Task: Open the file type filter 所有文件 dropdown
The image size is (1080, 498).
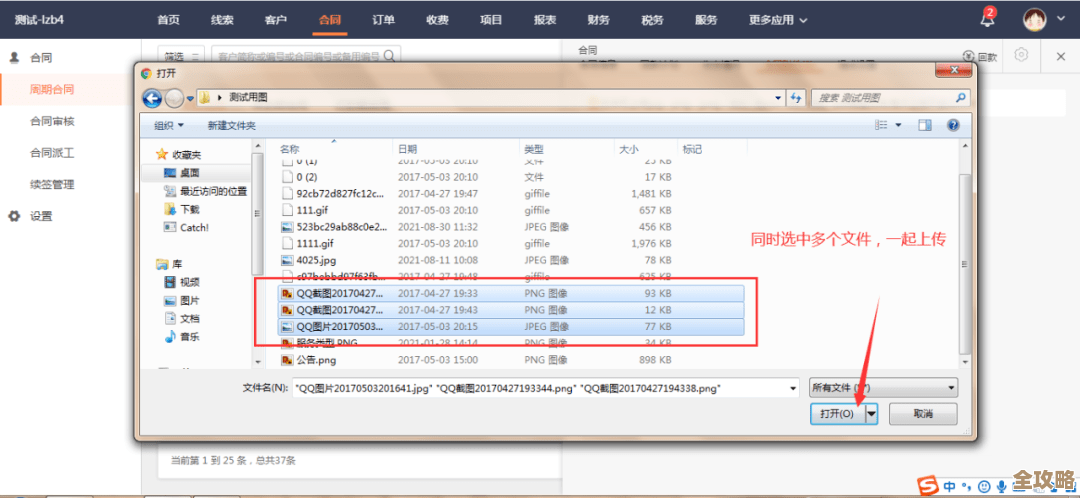Action: [x=883, y=388]
